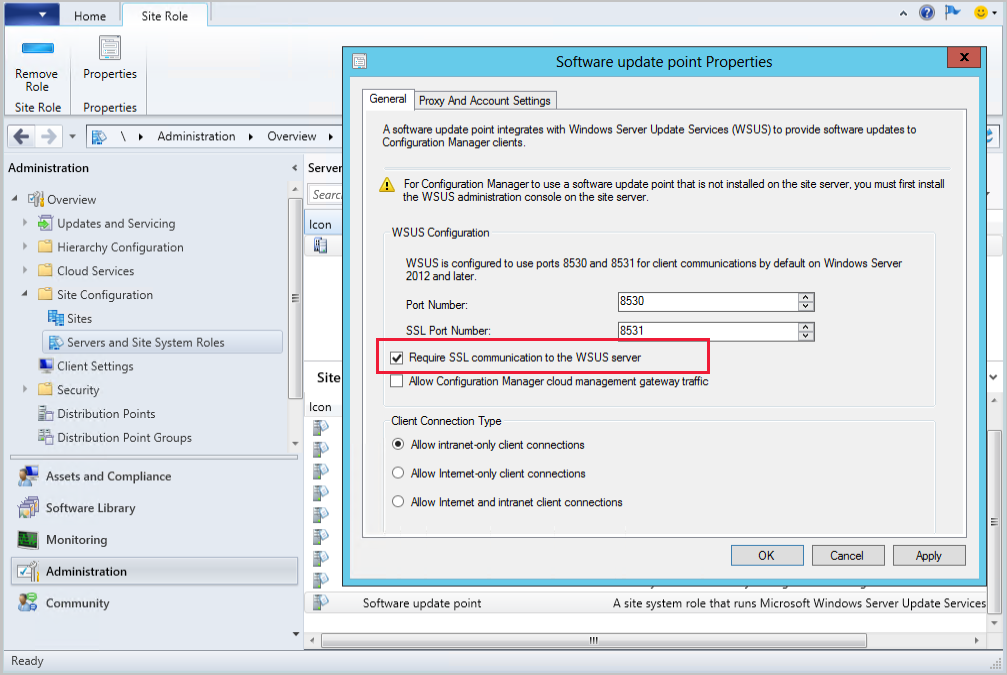Select Allow Internet-only client connections

click(398, 473)
